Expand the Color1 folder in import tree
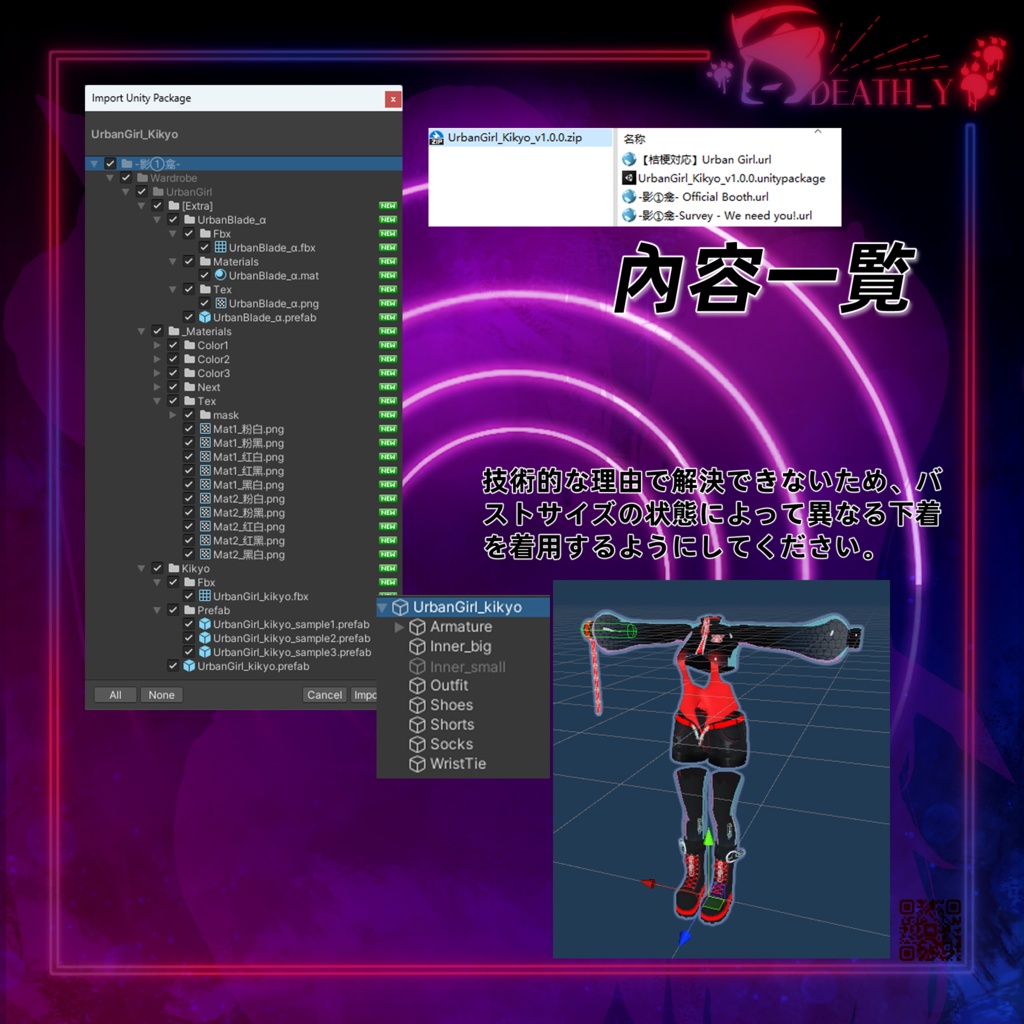The height and width of the screenshot is (1024, 1024). [158, 345]
